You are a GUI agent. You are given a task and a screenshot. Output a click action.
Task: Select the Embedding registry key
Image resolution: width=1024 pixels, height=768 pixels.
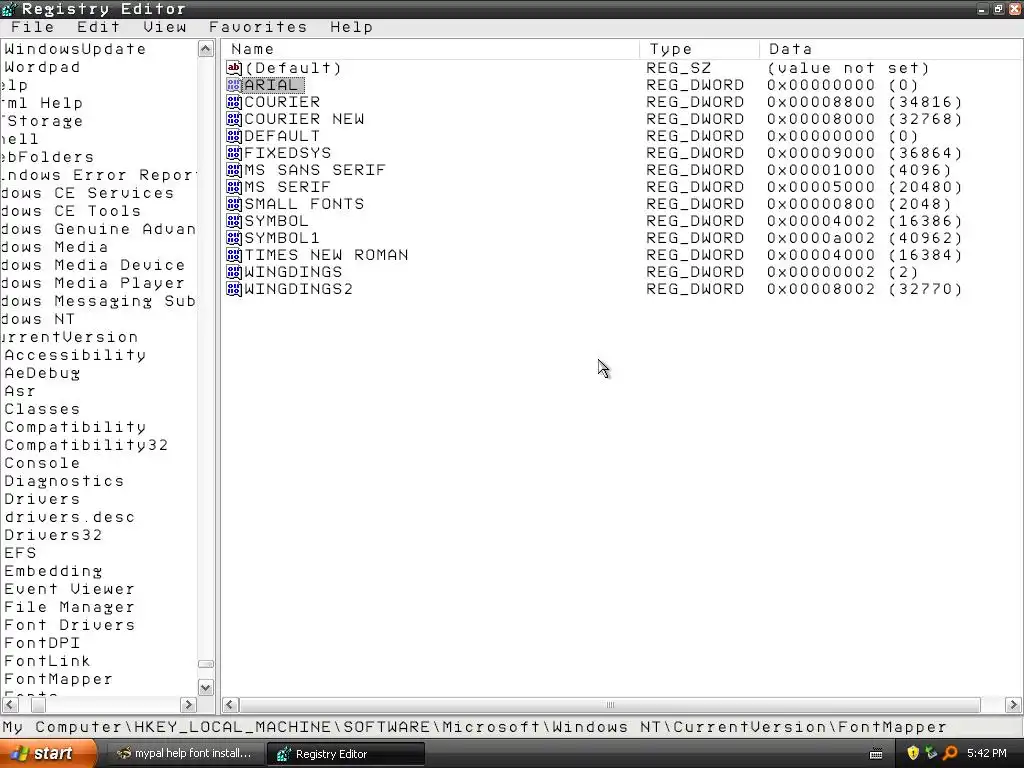pyautogui.click(x=53, y=571)
